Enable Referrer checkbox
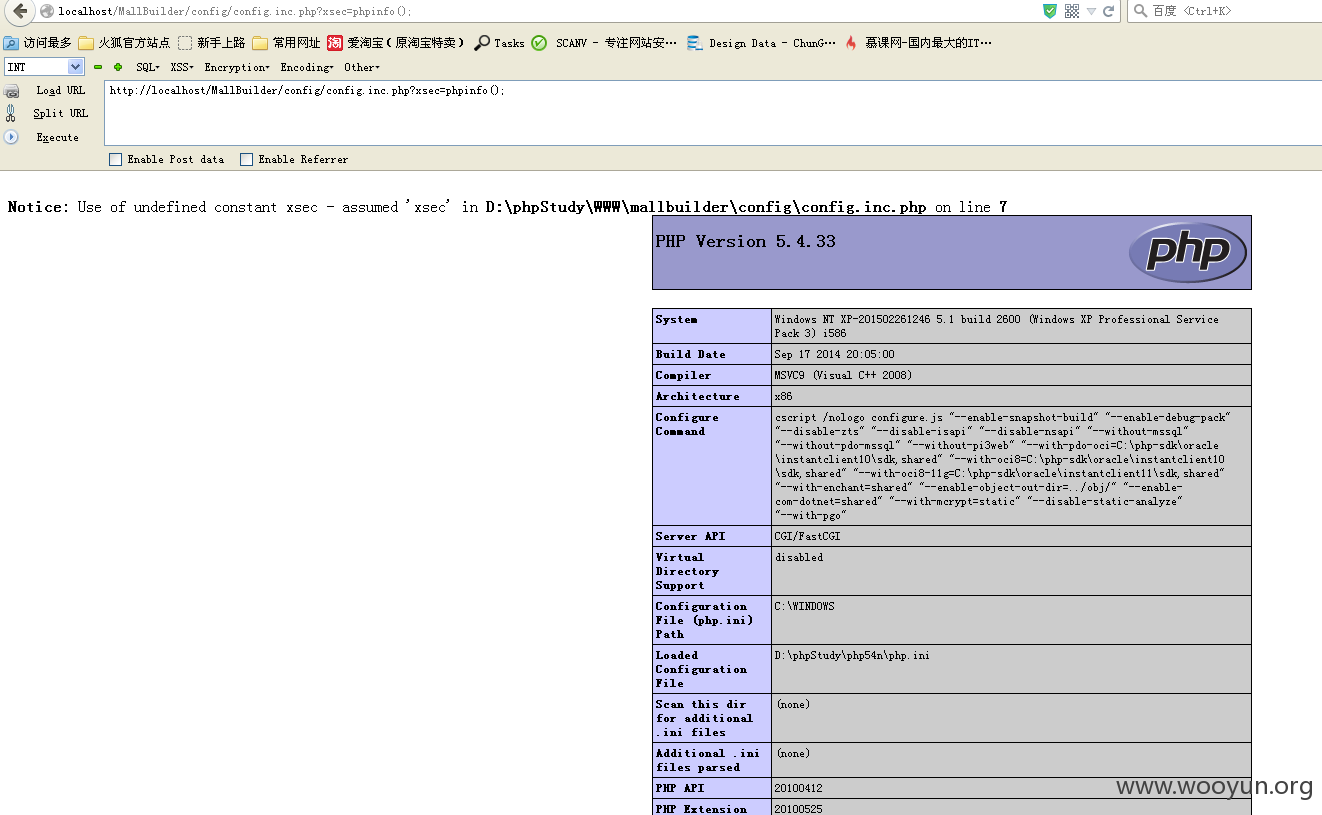 (246, 159)
